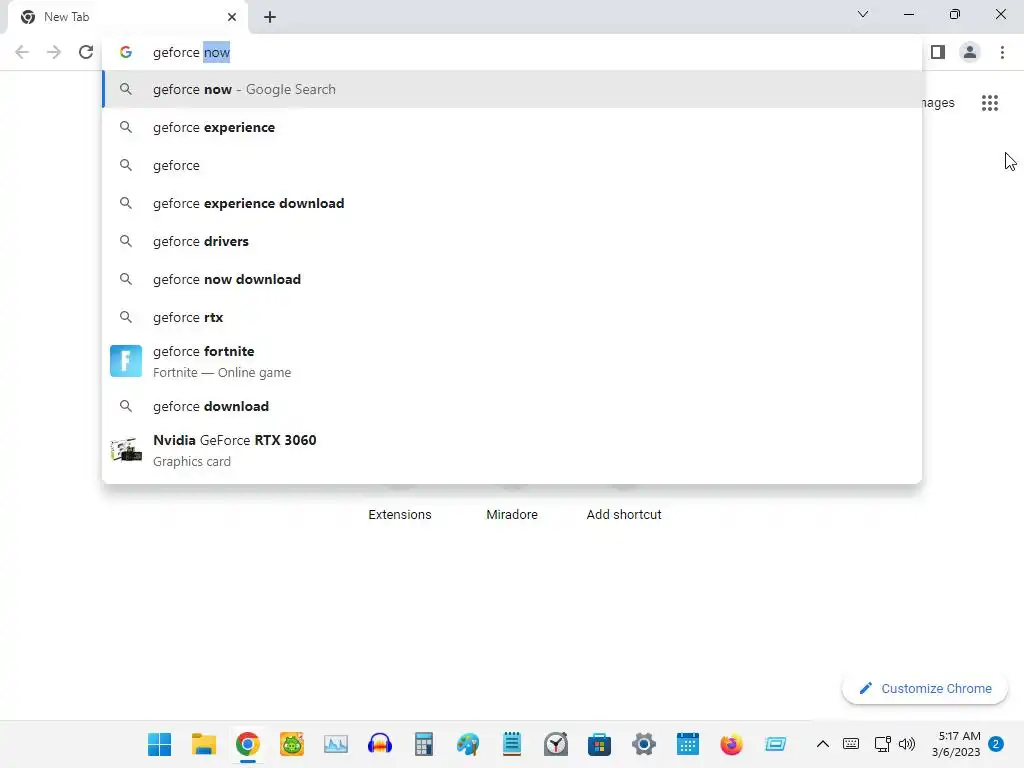Open the Calculator taskbar icon
This screenshot has height=768, width=1024.
pos(424,744)
